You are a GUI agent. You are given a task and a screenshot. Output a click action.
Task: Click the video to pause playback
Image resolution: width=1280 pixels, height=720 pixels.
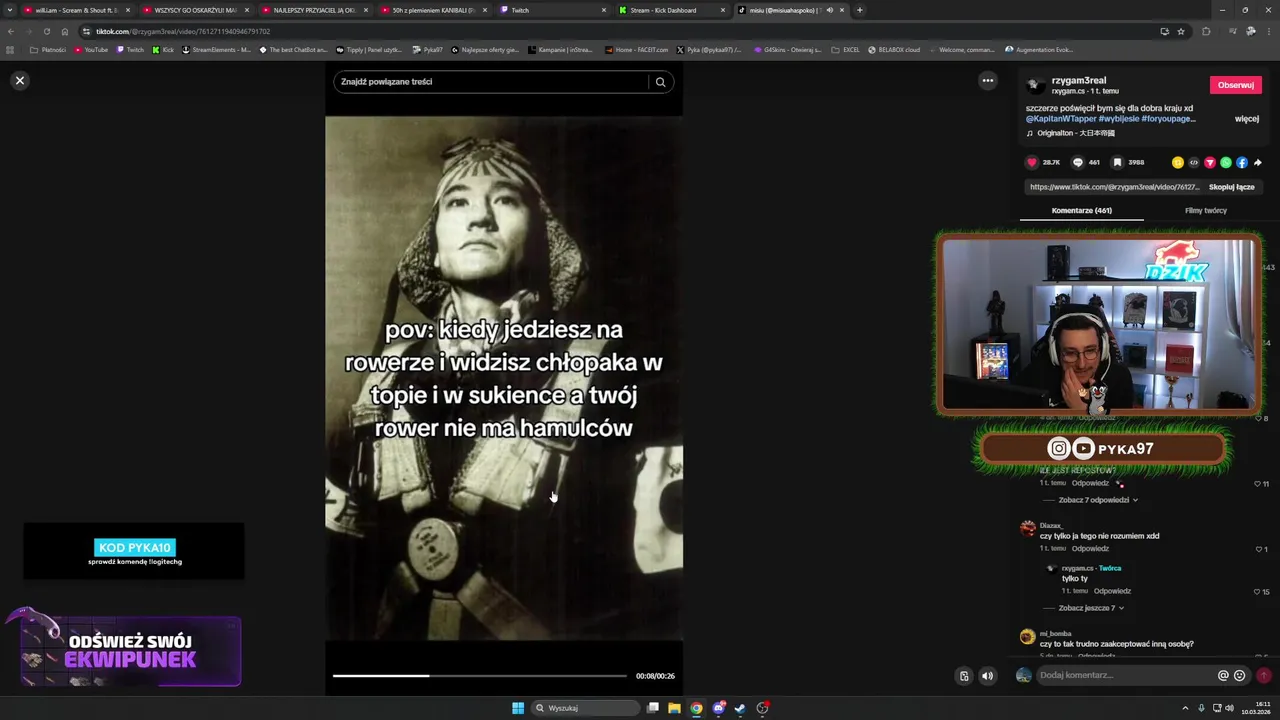coord(504,378)
